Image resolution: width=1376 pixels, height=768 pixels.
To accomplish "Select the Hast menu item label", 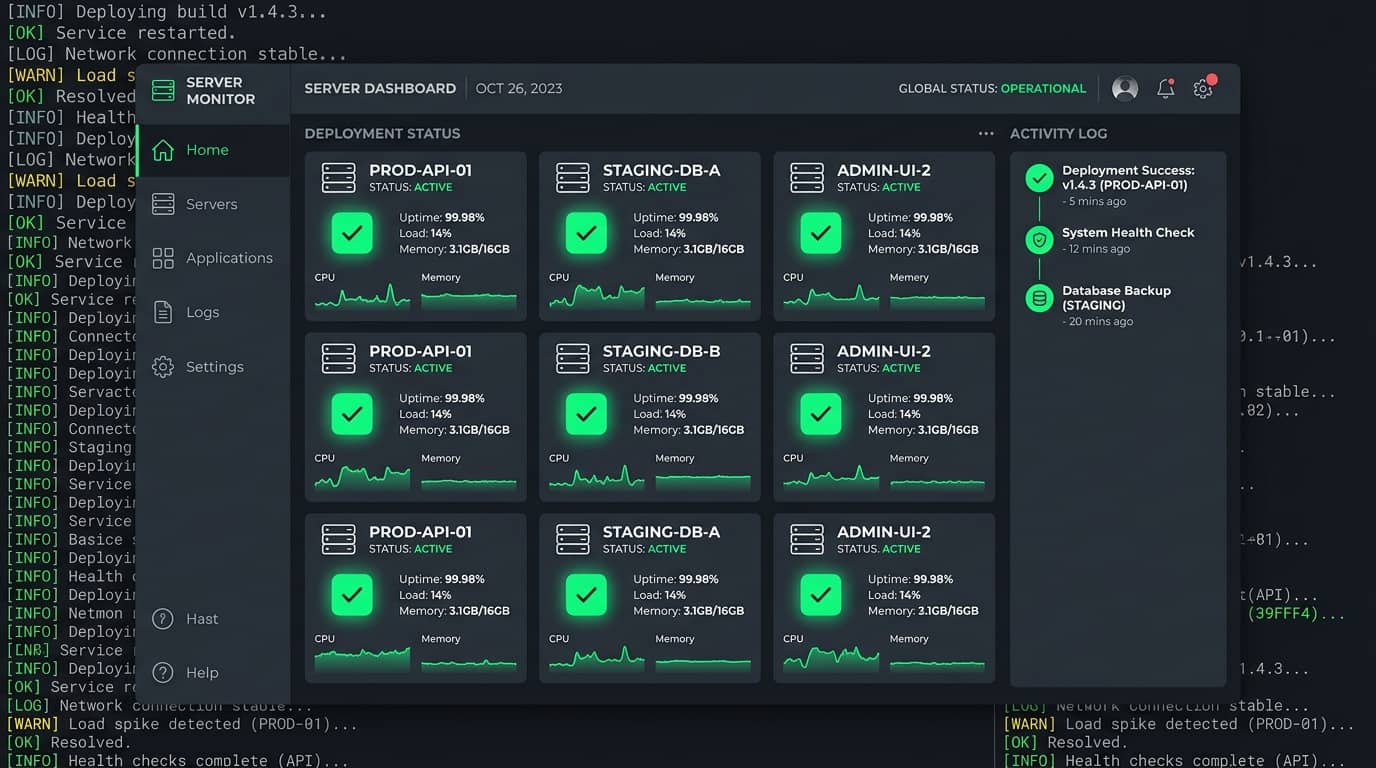I will [202, 619].
